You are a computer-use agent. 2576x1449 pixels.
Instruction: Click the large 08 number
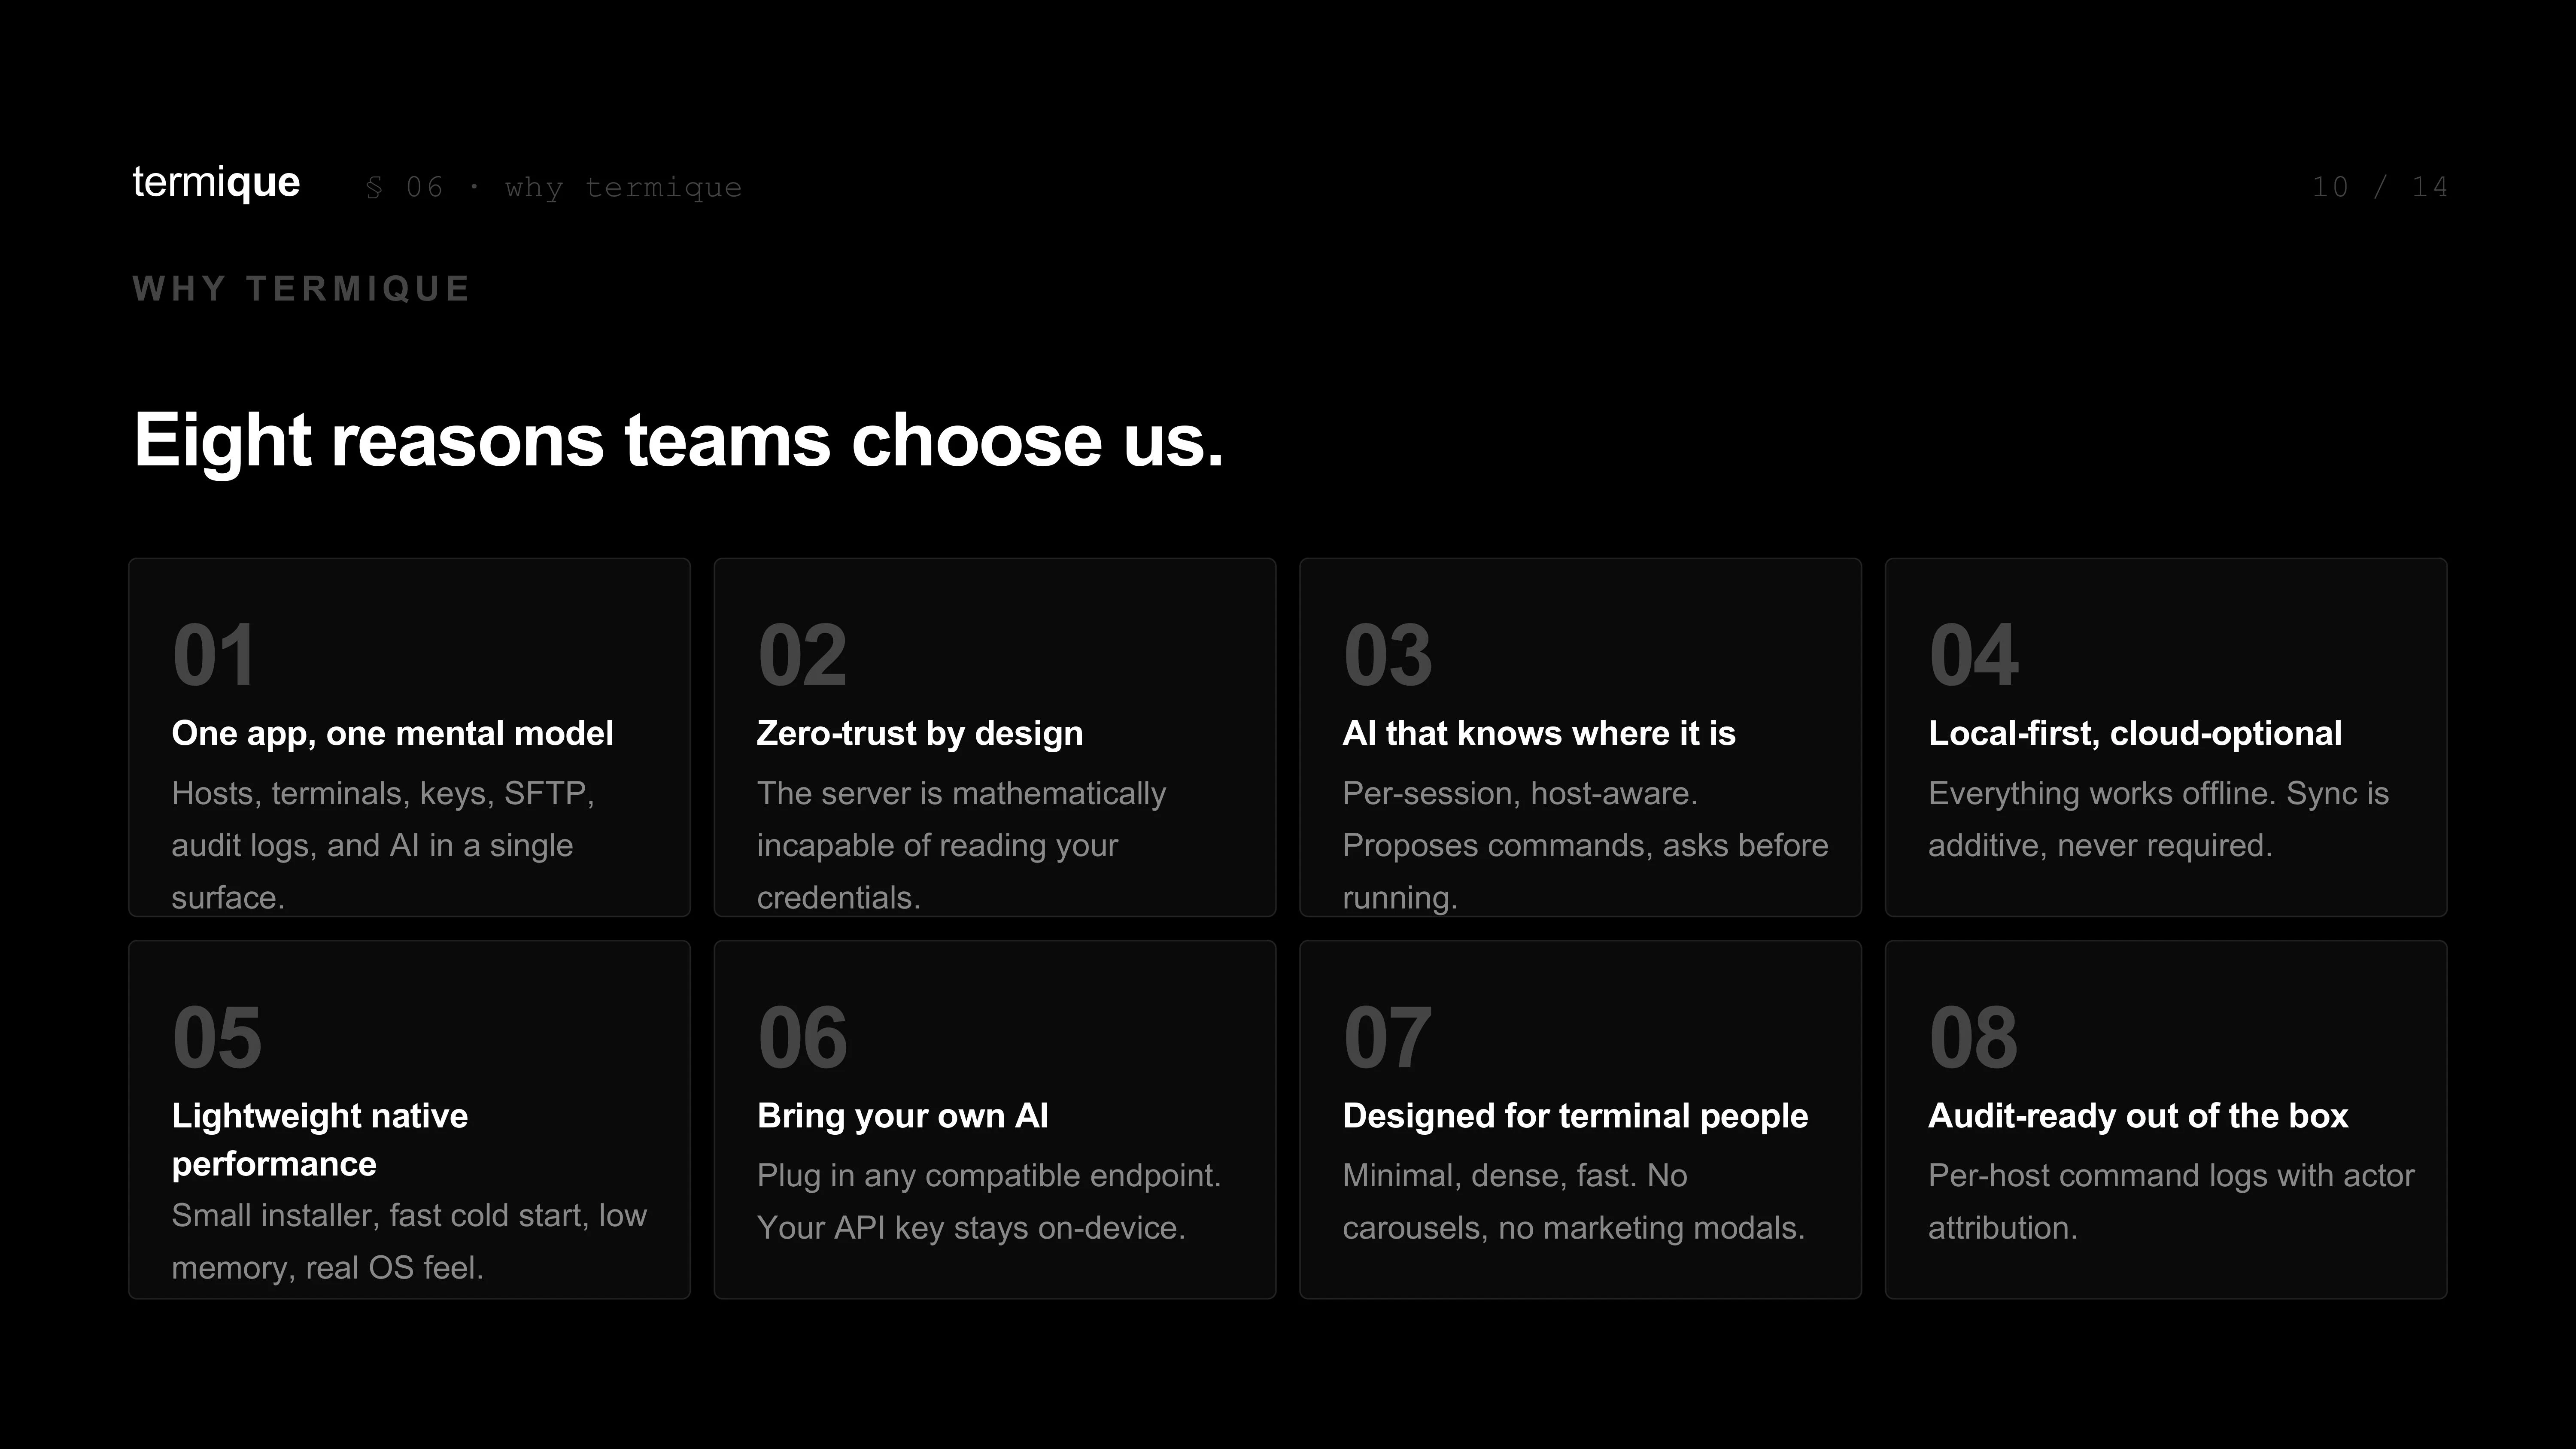coord(1973,1037)
